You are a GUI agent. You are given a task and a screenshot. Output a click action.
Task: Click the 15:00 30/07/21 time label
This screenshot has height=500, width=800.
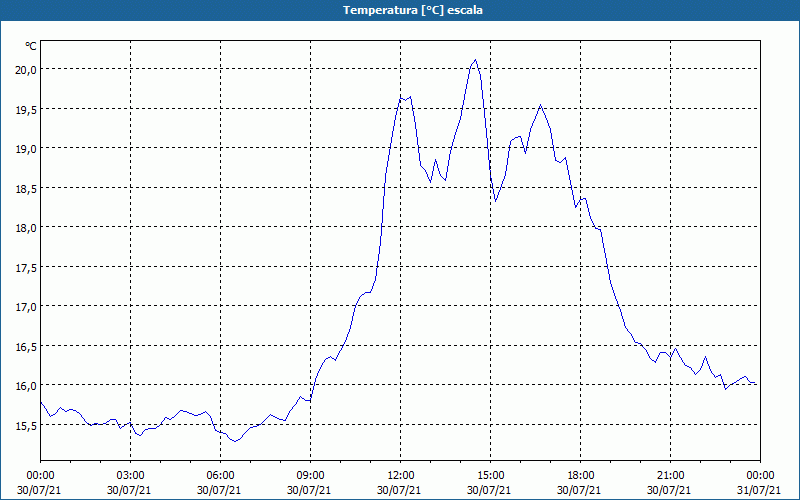coord(491,483)
